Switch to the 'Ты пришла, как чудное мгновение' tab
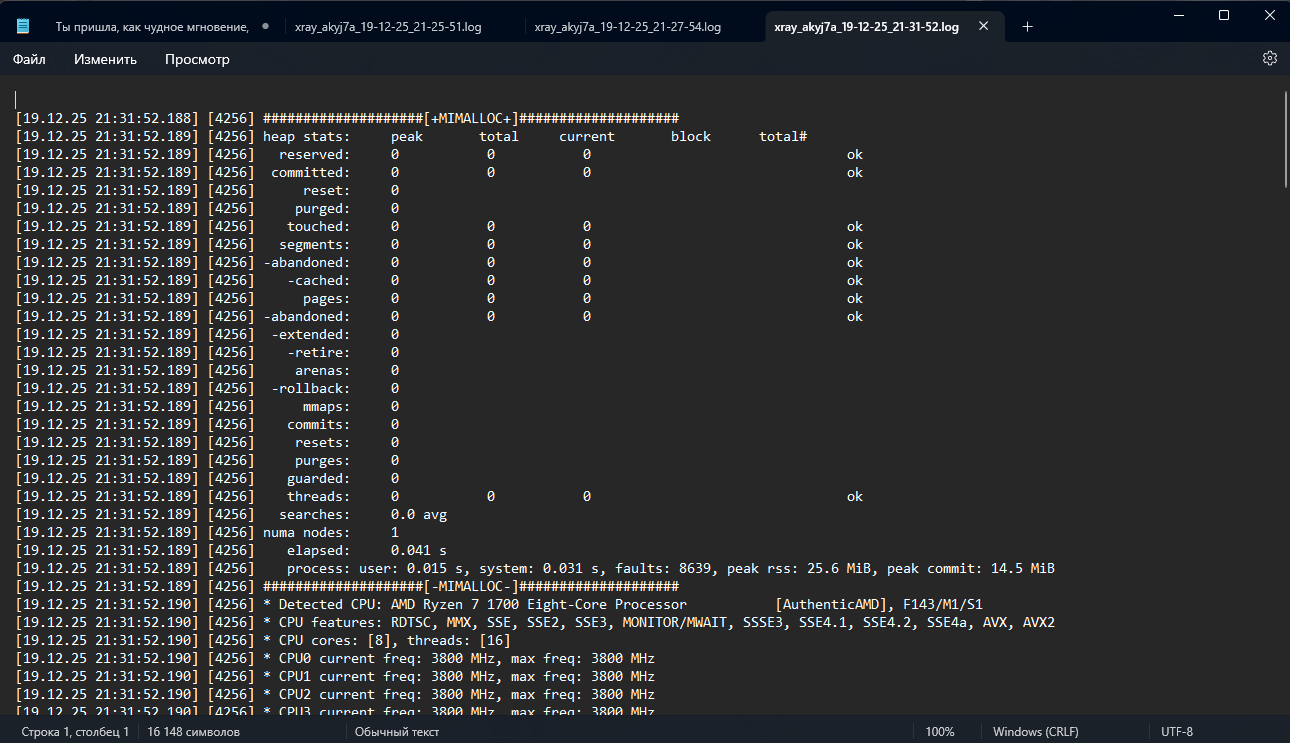 pyautogui.click(x=165, y=27)
